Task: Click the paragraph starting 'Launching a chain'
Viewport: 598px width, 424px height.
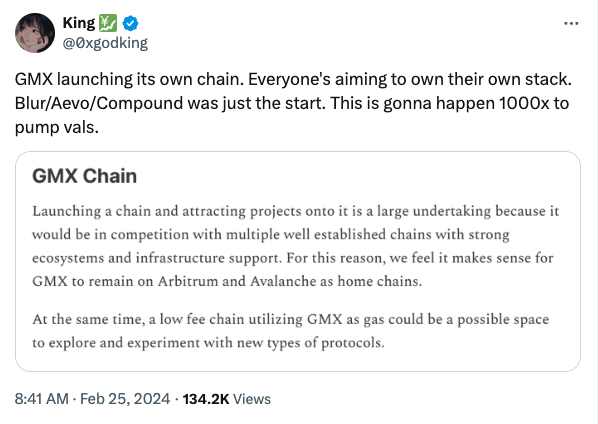Action: [296, 246]
